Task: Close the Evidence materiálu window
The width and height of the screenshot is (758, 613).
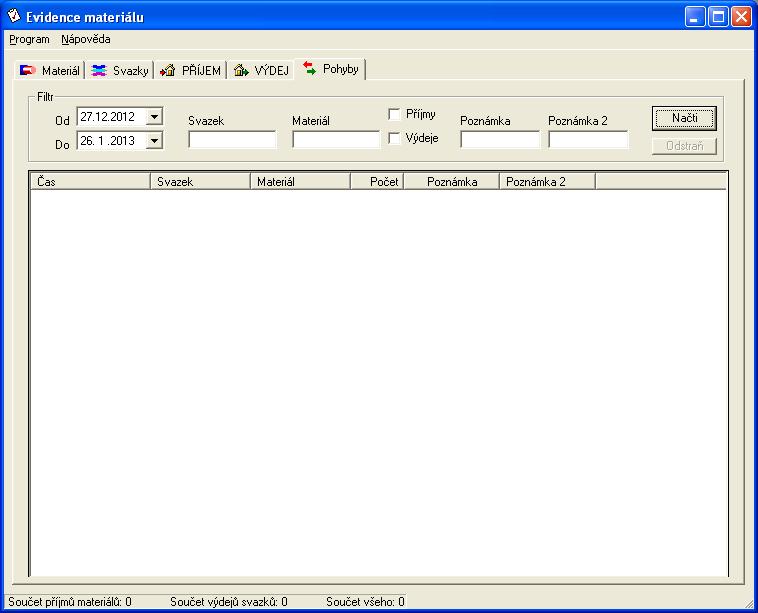Action: click(741, 17)
